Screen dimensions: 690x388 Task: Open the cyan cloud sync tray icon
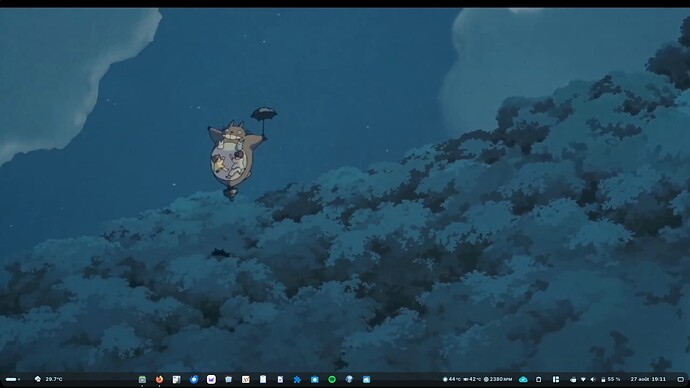point(523,379)
